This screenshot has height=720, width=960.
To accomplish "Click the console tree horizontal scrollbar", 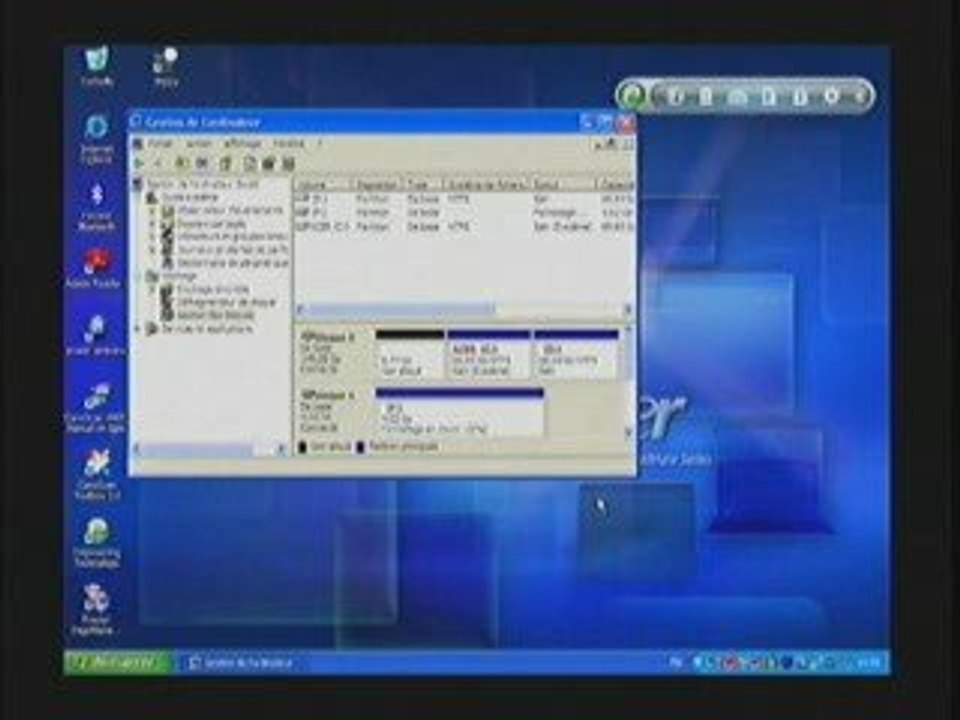I will pos(210,449).
